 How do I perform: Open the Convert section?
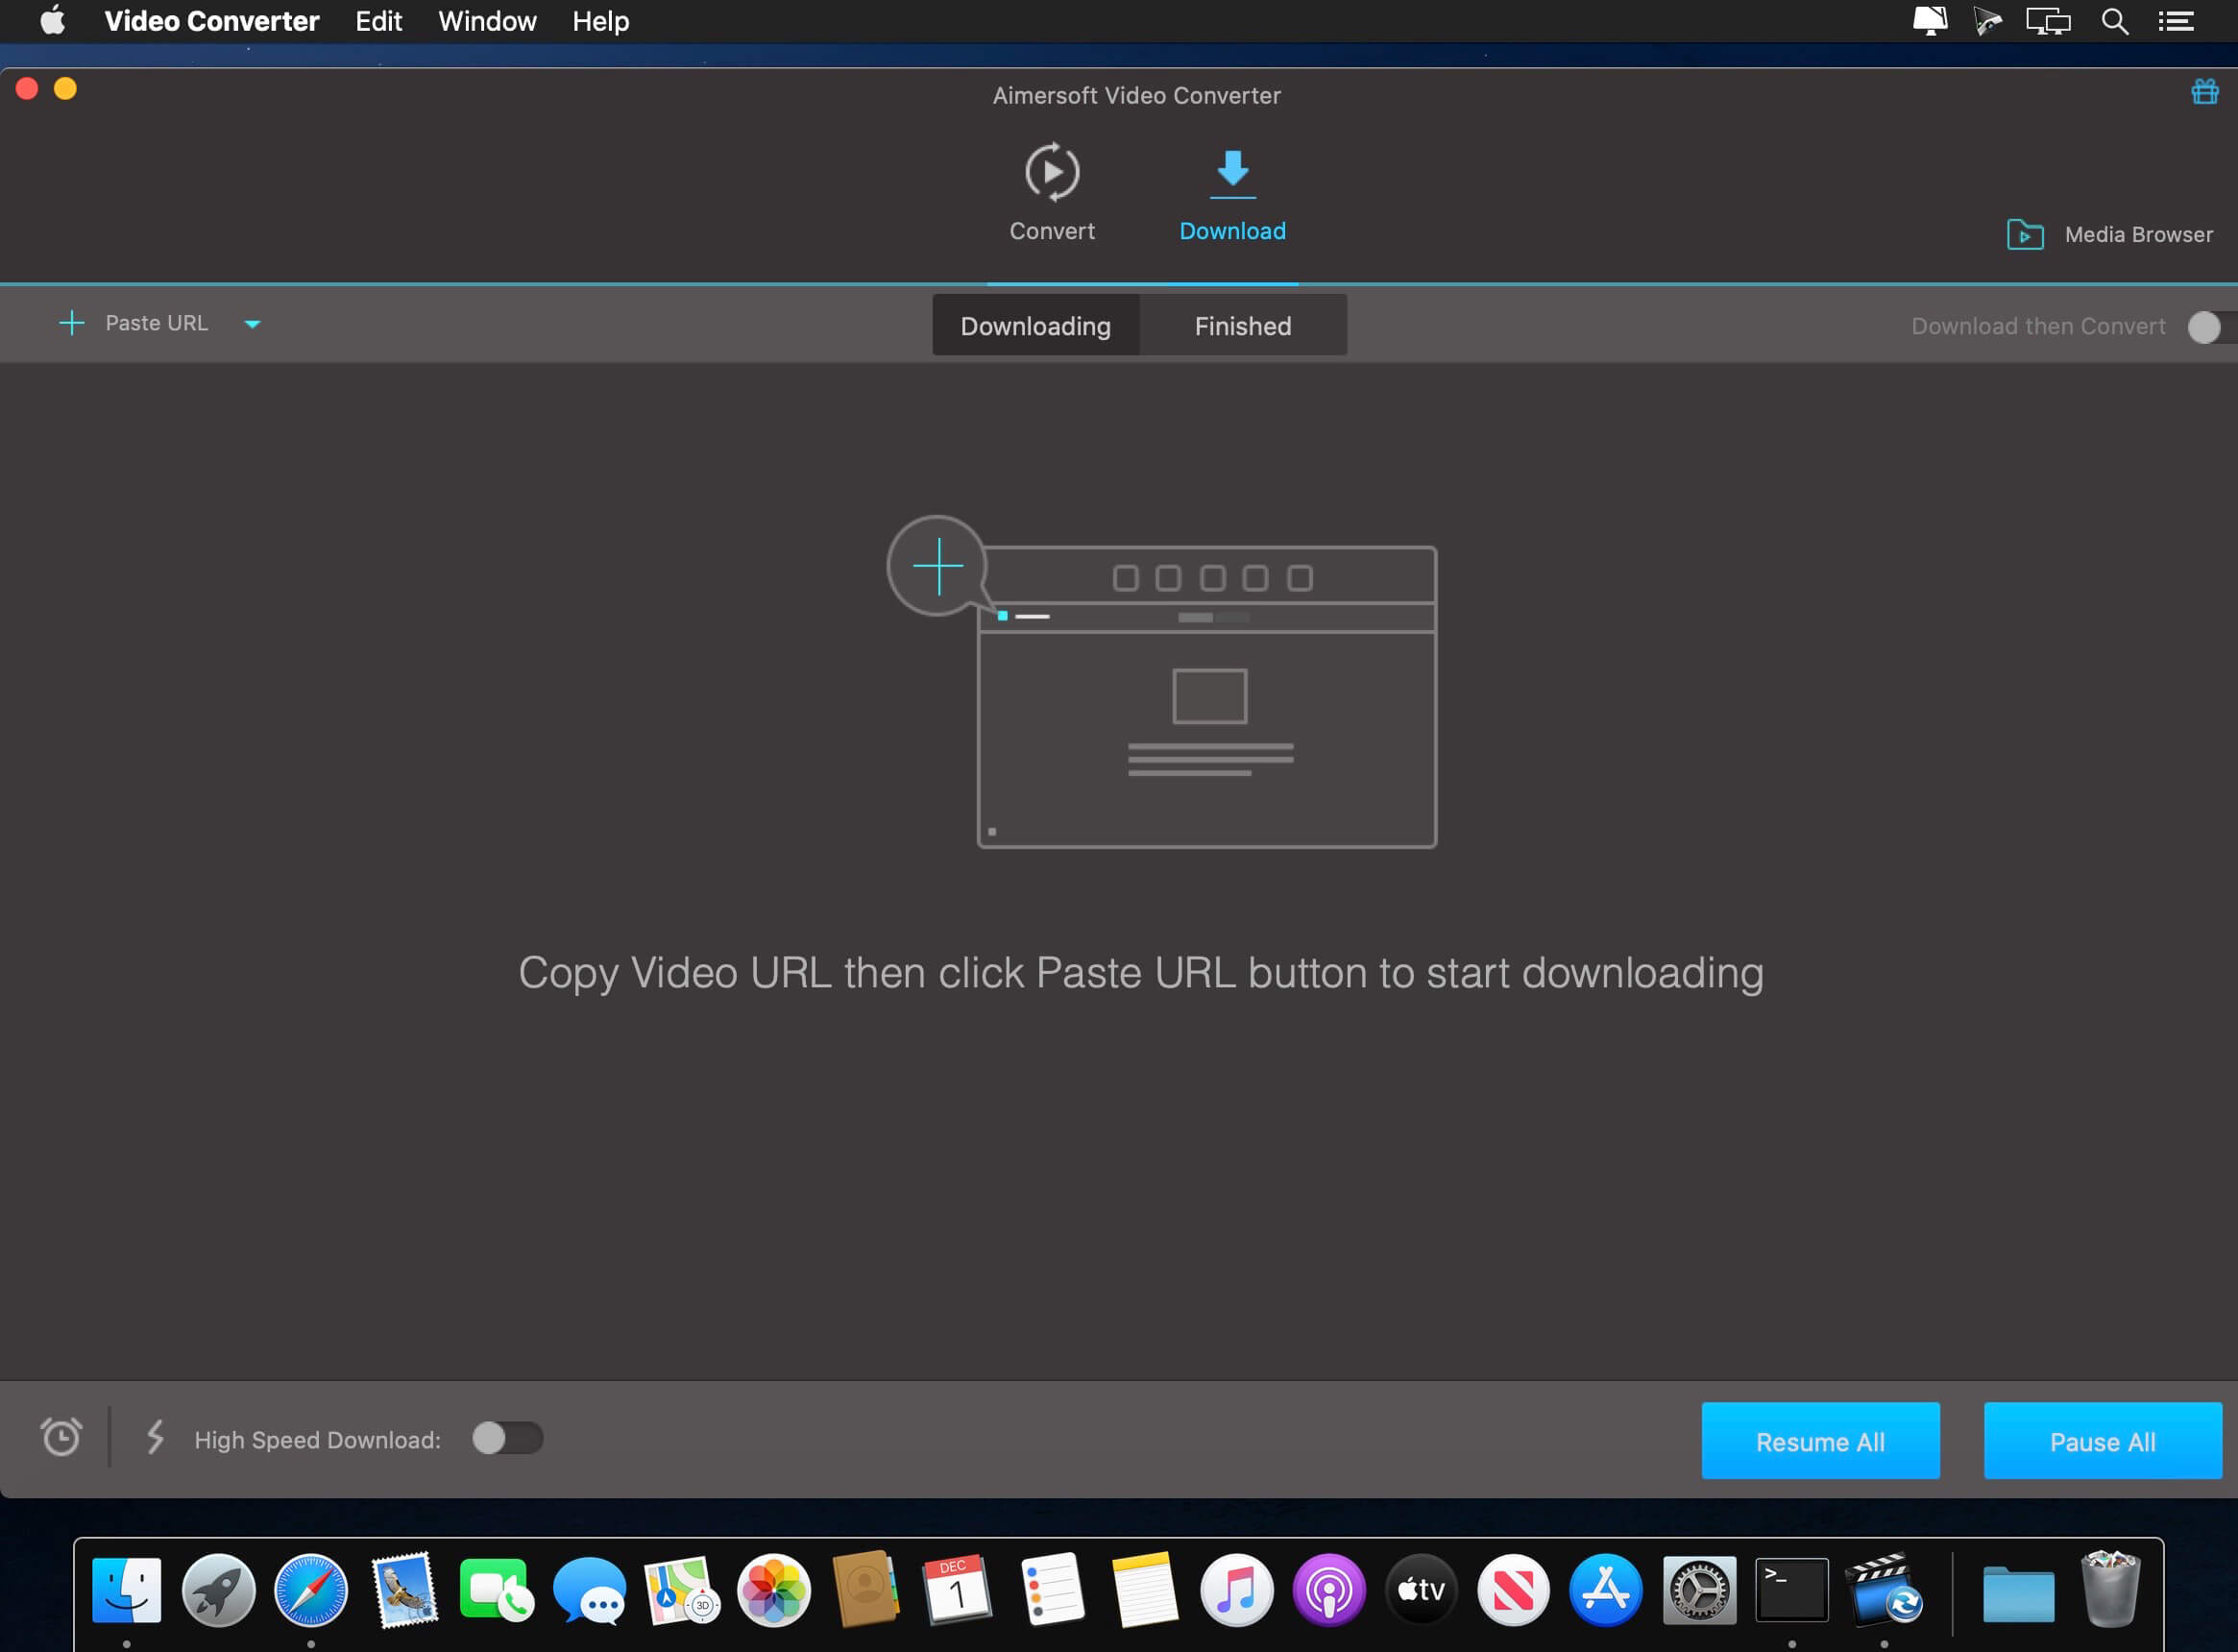(1052, 192)
